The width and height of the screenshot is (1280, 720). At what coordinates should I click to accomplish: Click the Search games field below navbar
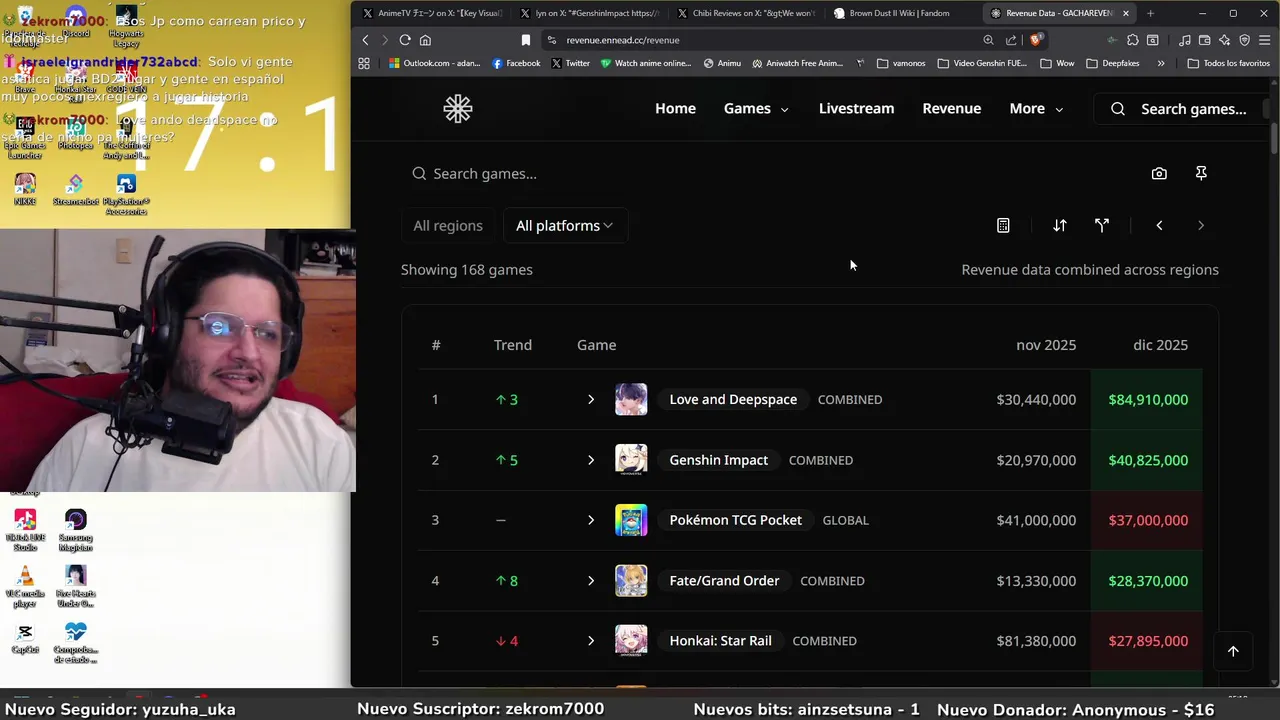(770, 174)
